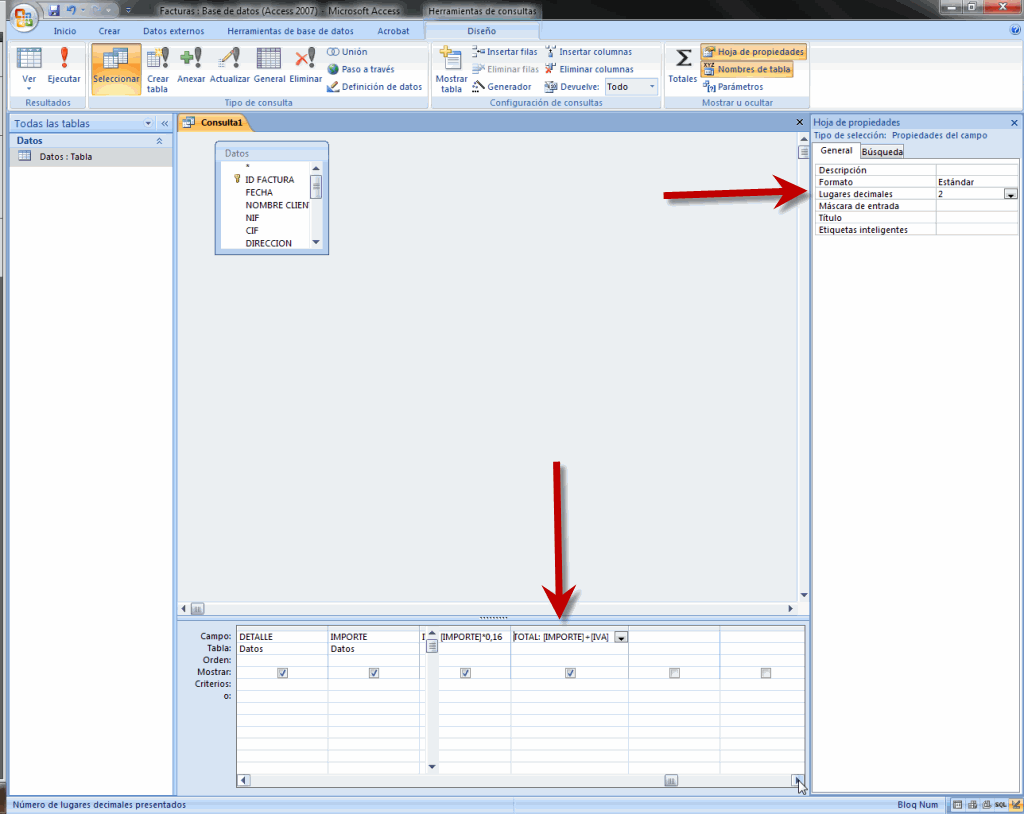Select the Eliminar delete query icon
Image resolution: width=1024 pixels, height=814 pixels.
pyautogui.click(x=305, y=66)
